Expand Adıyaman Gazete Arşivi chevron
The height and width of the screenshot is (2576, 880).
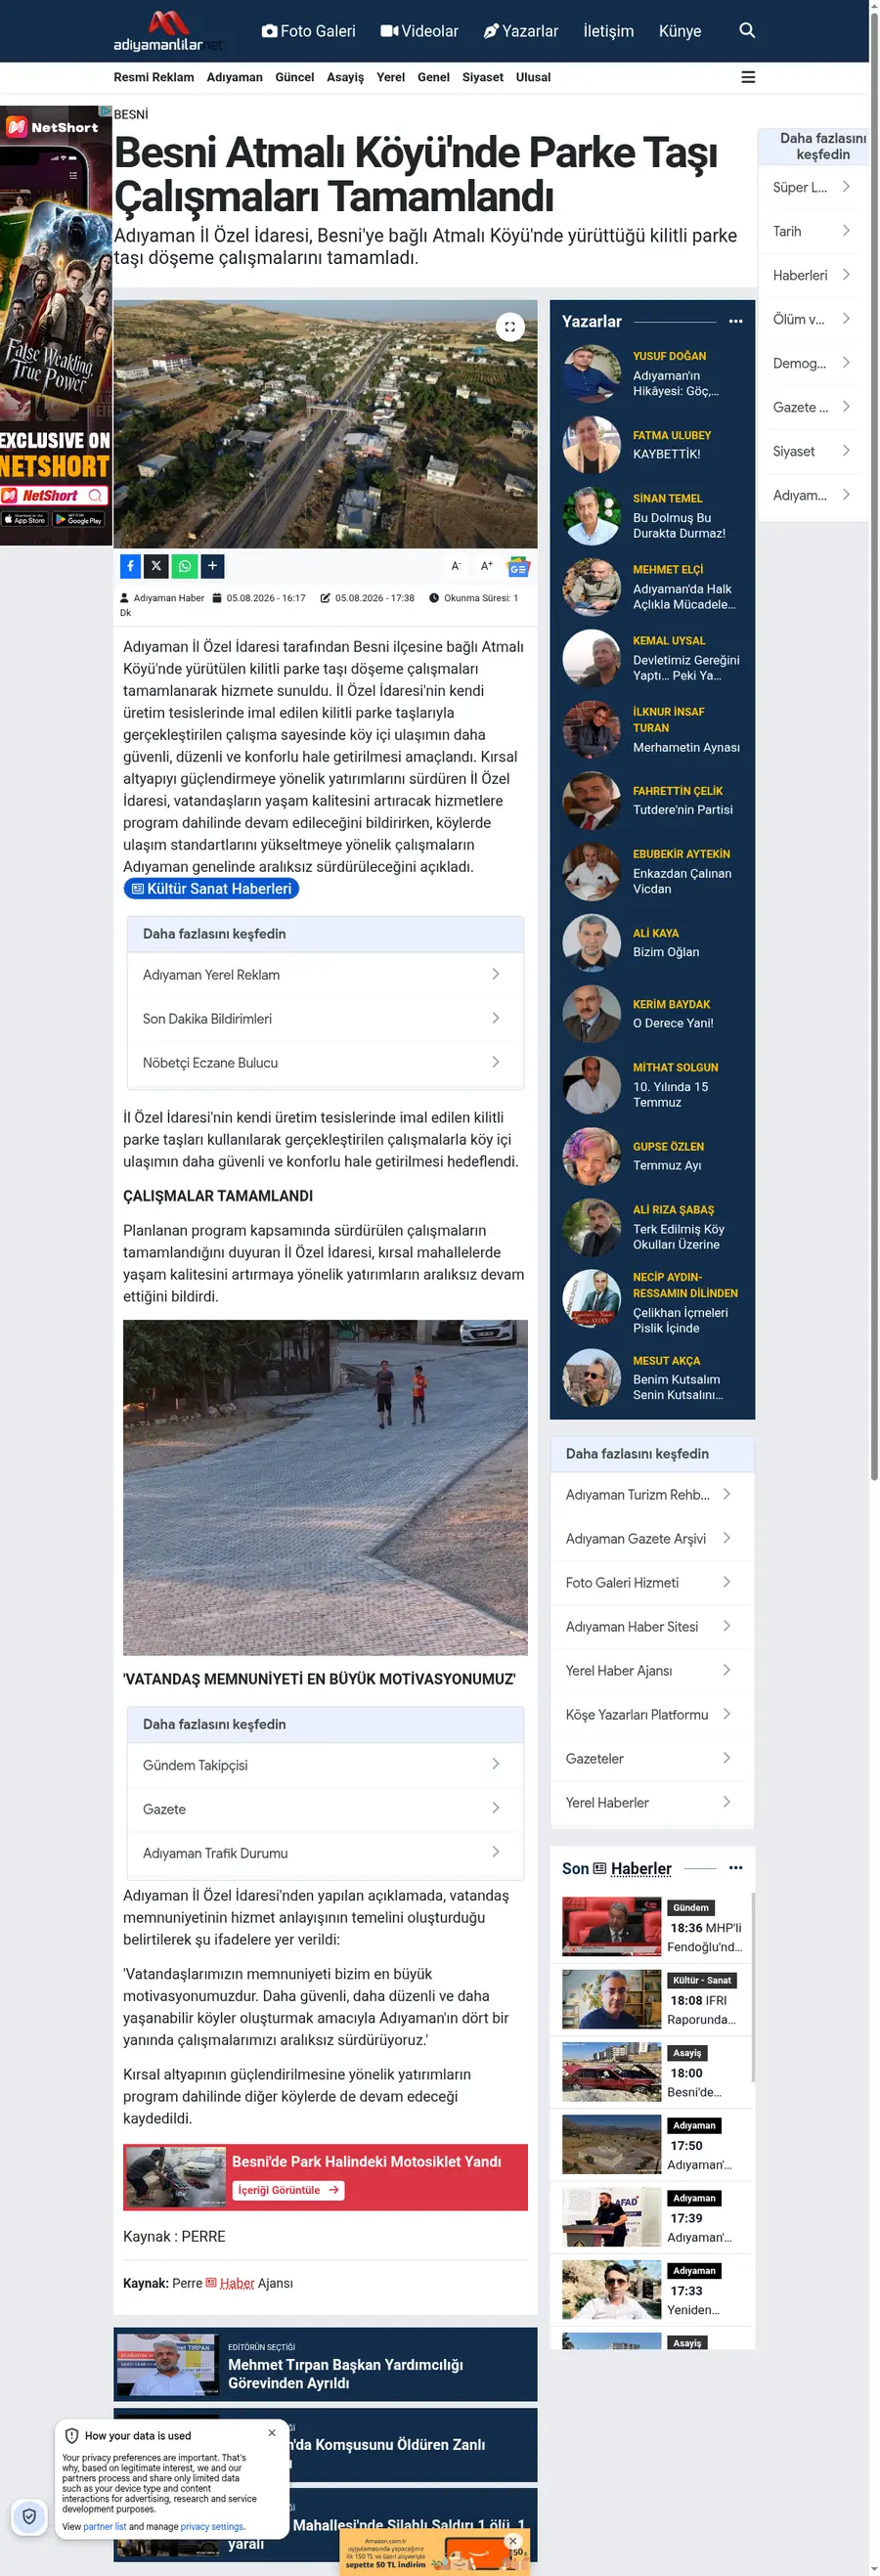click(x=726, y=1537)
